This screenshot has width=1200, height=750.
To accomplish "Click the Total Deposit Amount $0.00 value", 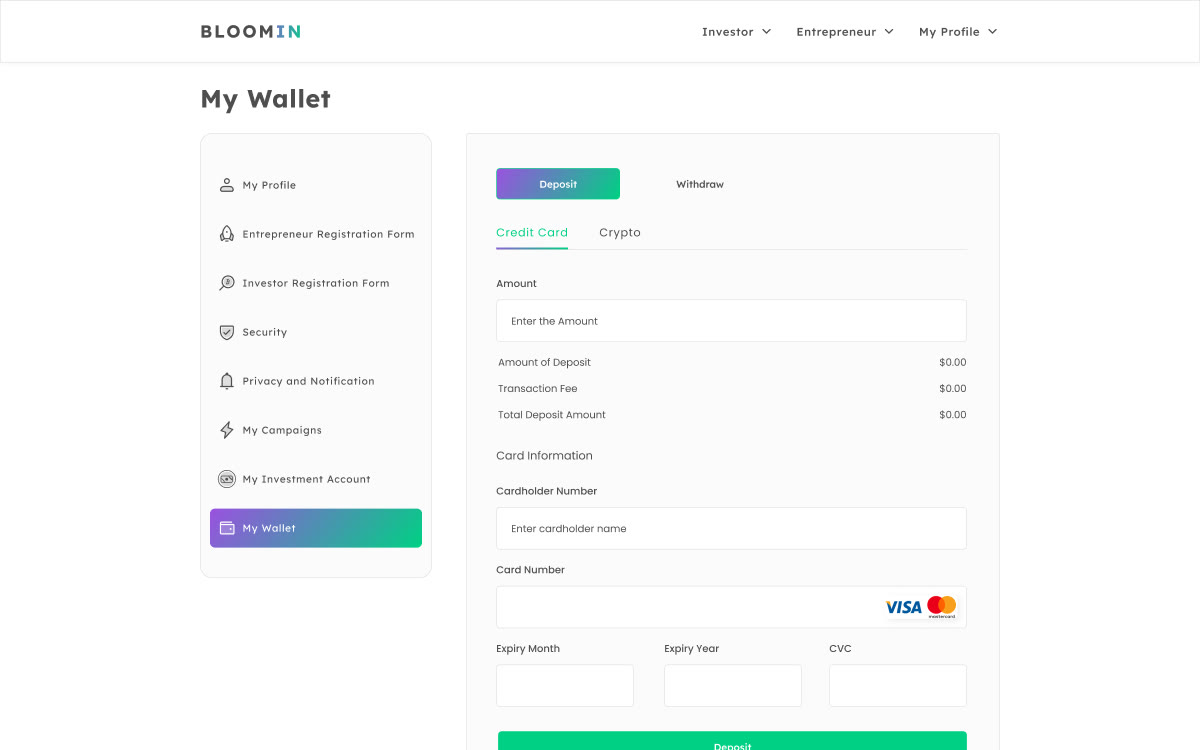I will tap(953, 414).
